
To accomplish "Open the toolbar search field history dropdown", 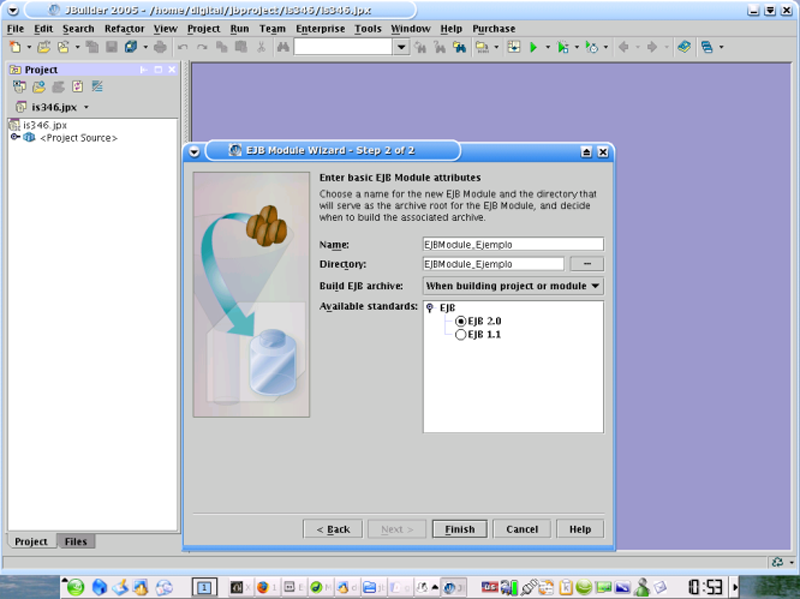I will tap(402, 47).
